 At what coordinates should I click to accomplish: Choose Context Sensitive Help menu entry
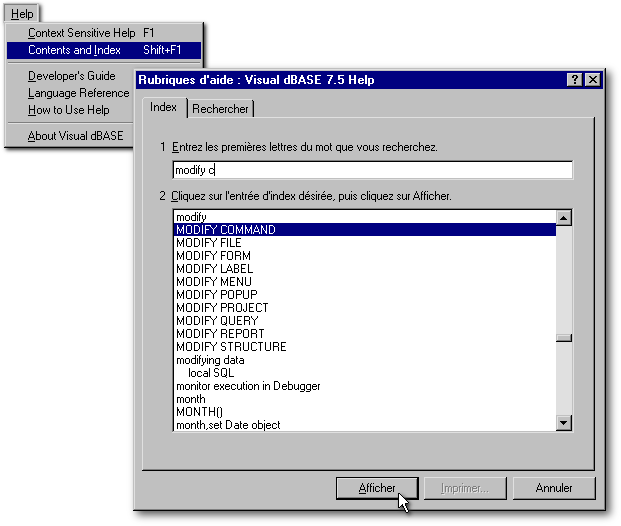point(104,33)
